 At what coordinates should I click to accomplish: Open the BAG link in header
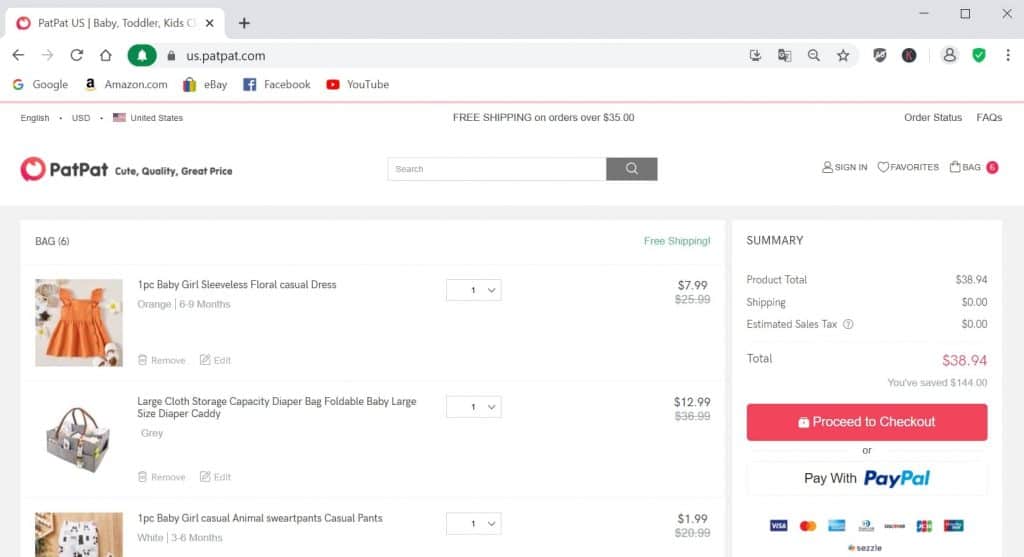pyautogui.click(x=965, y=167)
